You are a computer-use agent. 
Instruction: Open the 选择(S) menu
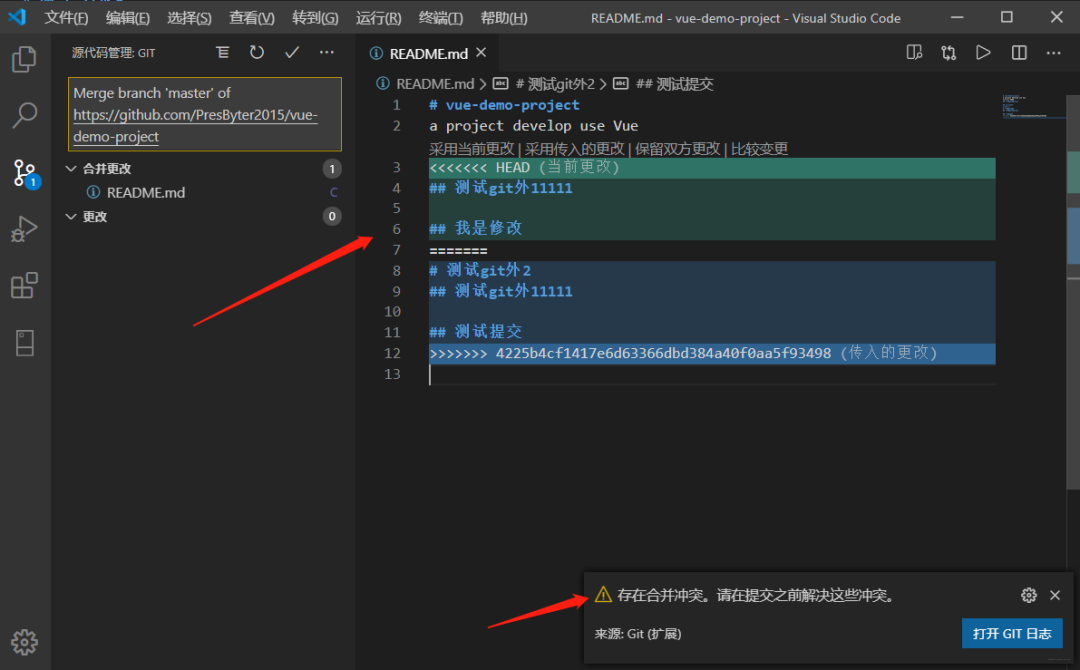[189, 18]
